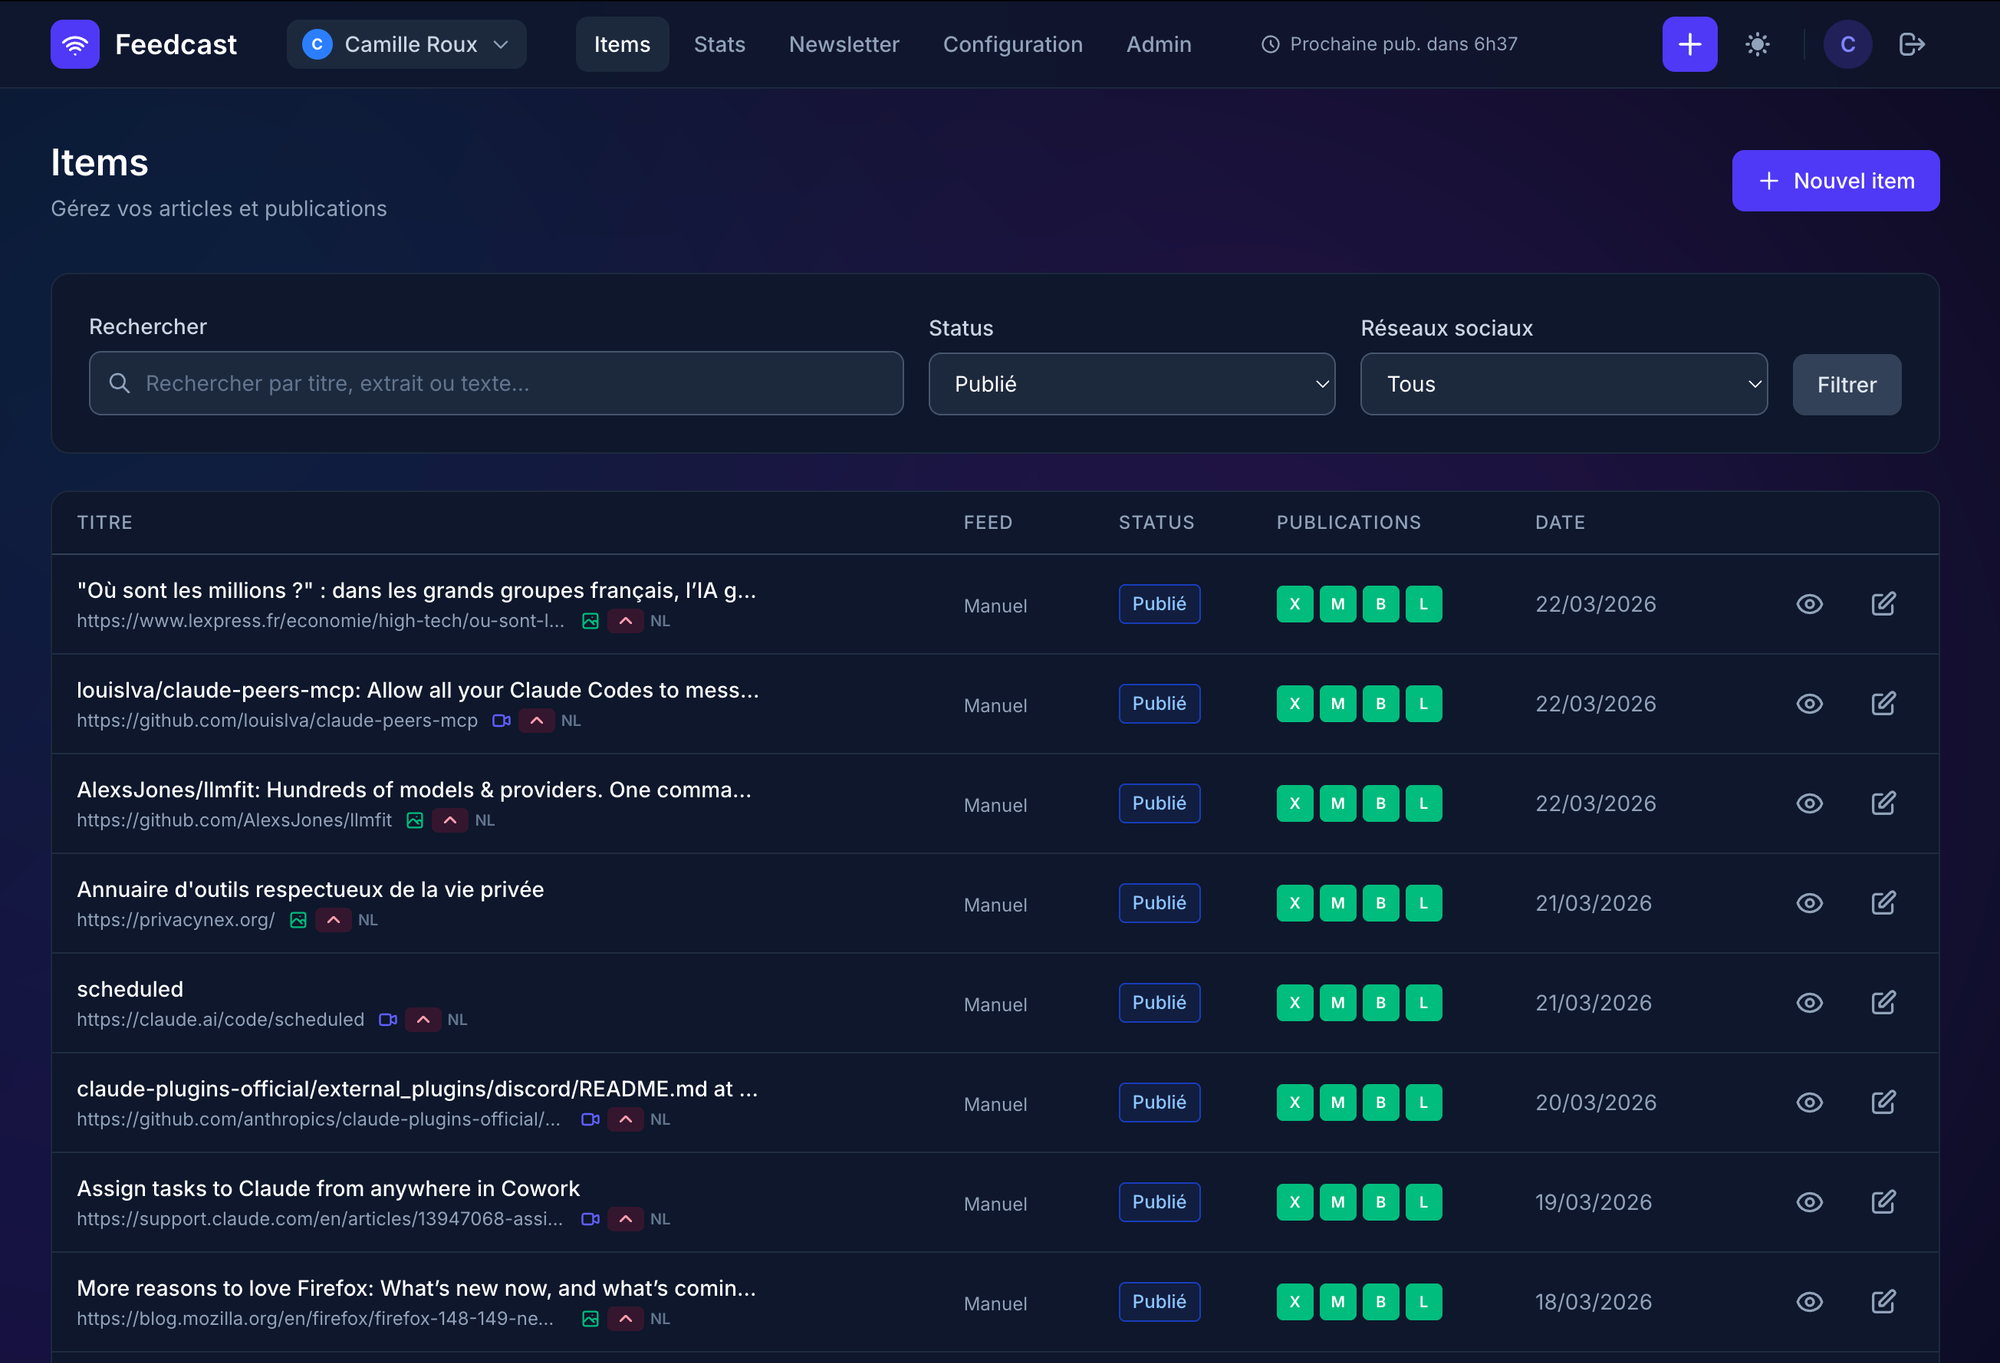
Task: Open the Status dropdown showing Publié
Action: [x=1131, y=384]
